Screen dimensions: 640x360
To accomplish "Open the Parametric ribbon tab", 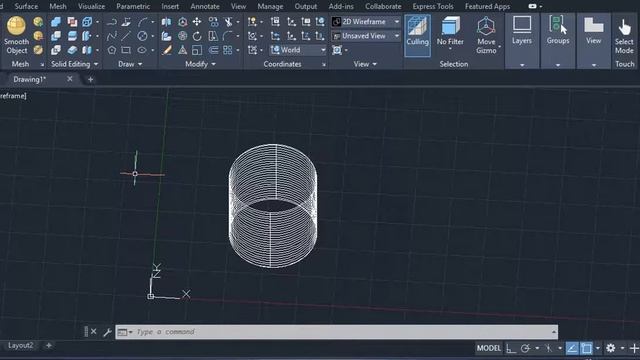I will coord(133,6).
